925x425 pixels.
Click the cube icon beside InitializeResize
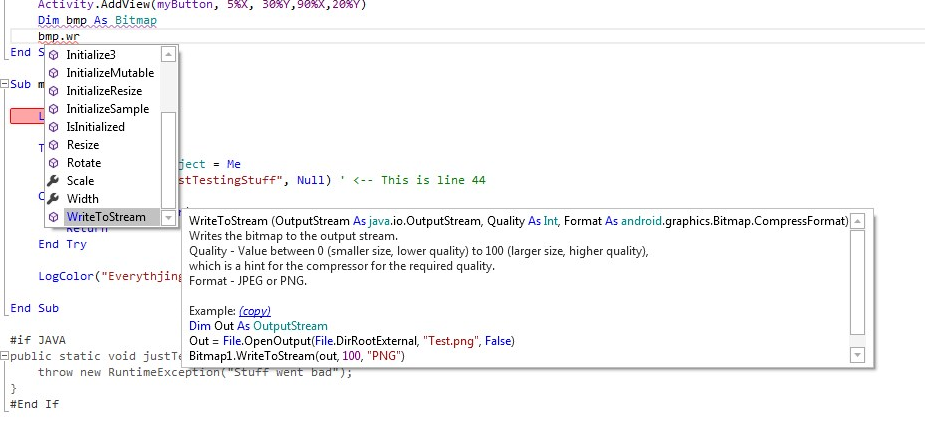tap(54, 91)
